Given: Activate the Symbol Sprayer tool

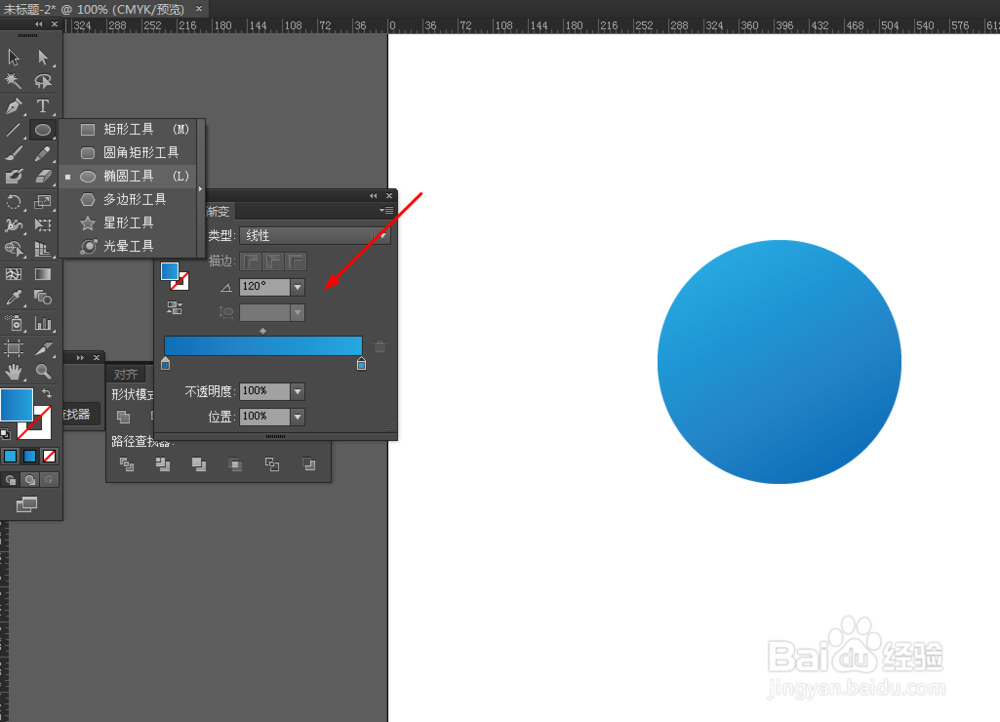Looking at the screenshot, I should (13, 323).
